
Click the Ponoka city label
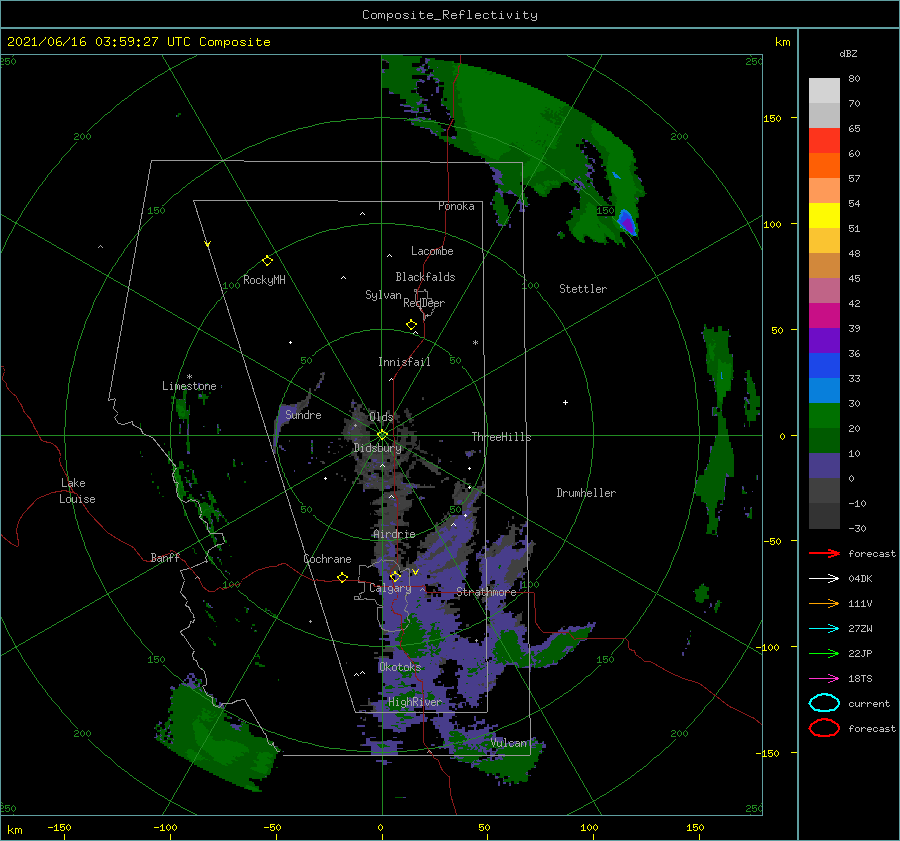(x=456, y=206)
